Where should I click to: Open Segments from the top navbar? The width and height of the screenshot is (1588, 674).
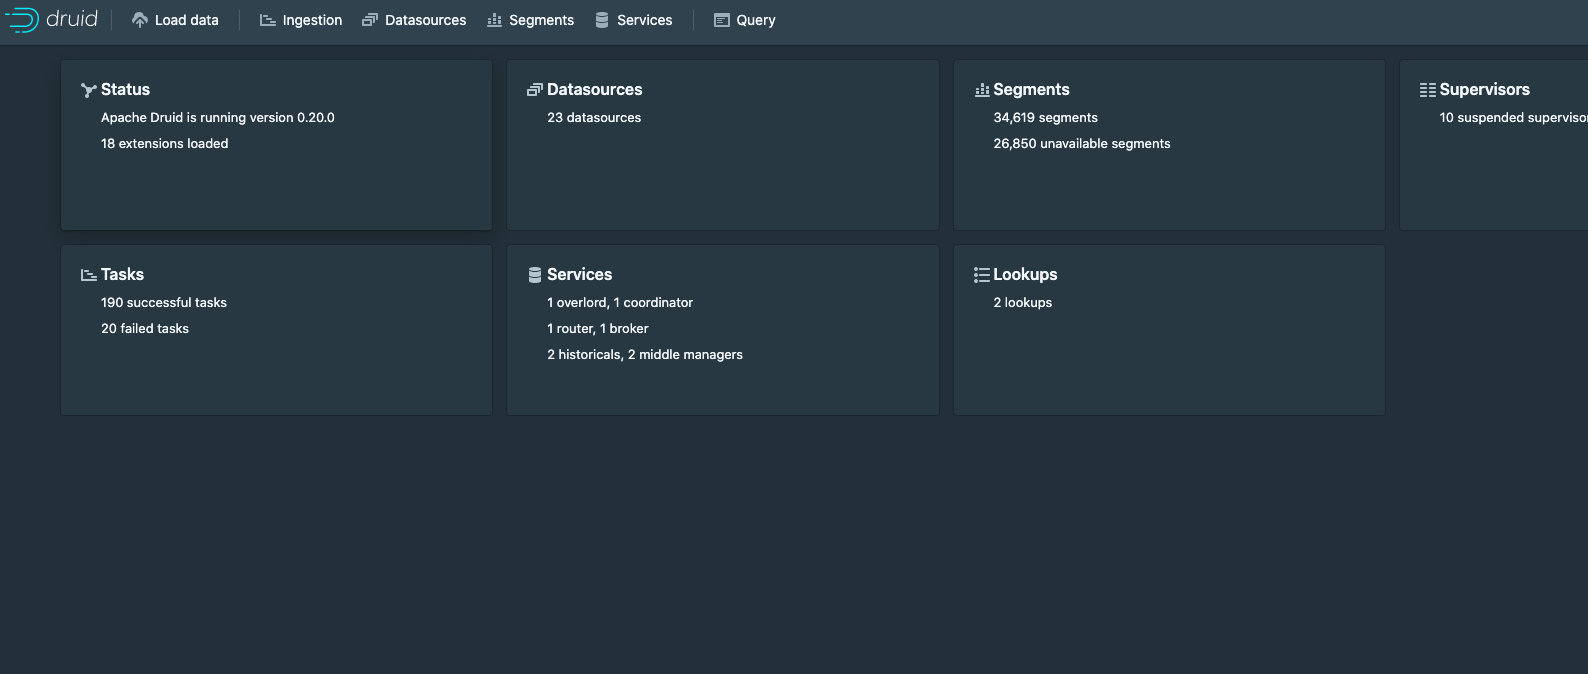pyautogui.click(x=530, y=20)
